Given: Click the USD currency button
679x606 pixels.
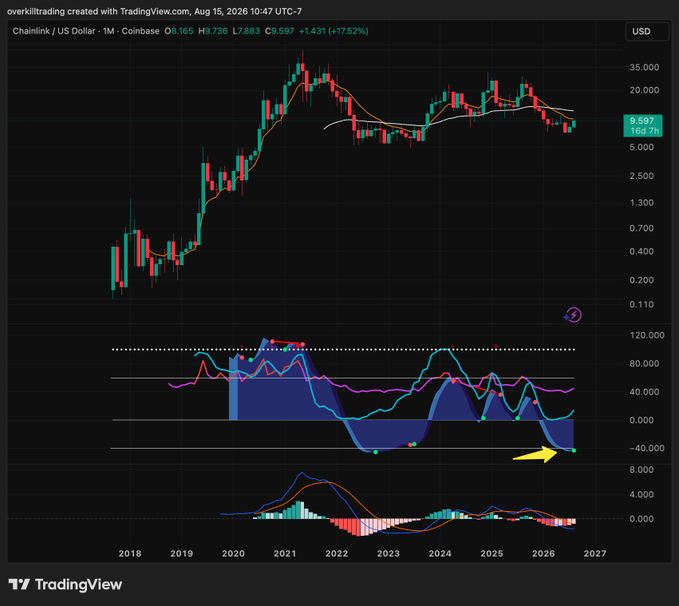Looking at the screenshot, I should click(x=647, y=32).
